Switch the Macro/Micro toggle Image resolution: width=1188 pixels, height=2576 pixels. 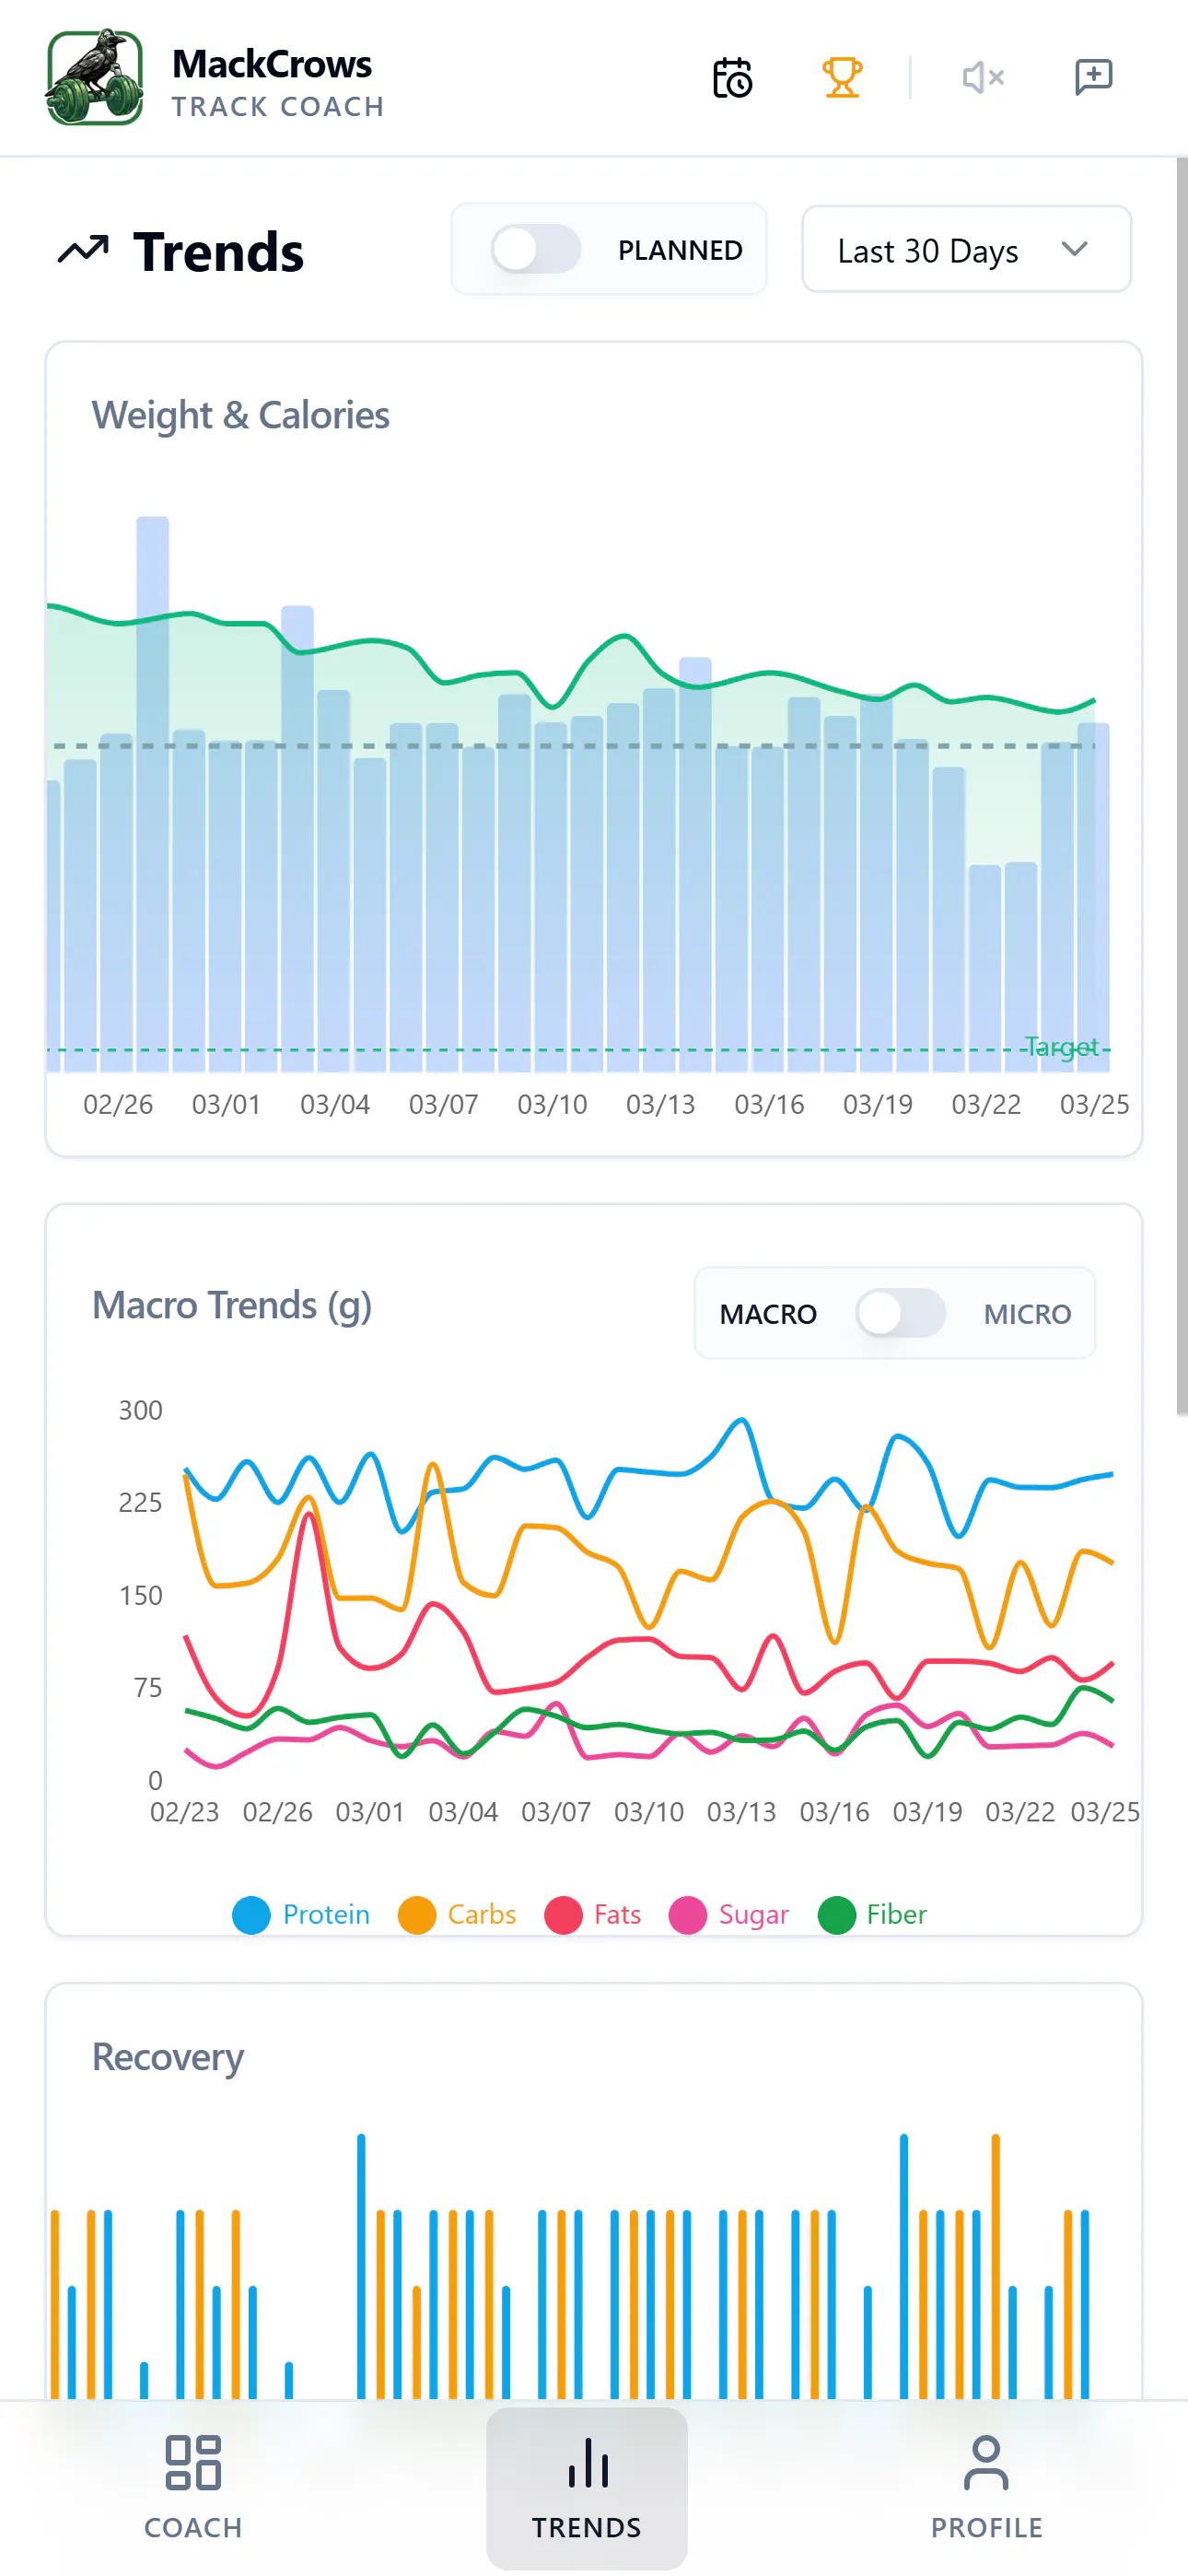[900, 1313]
